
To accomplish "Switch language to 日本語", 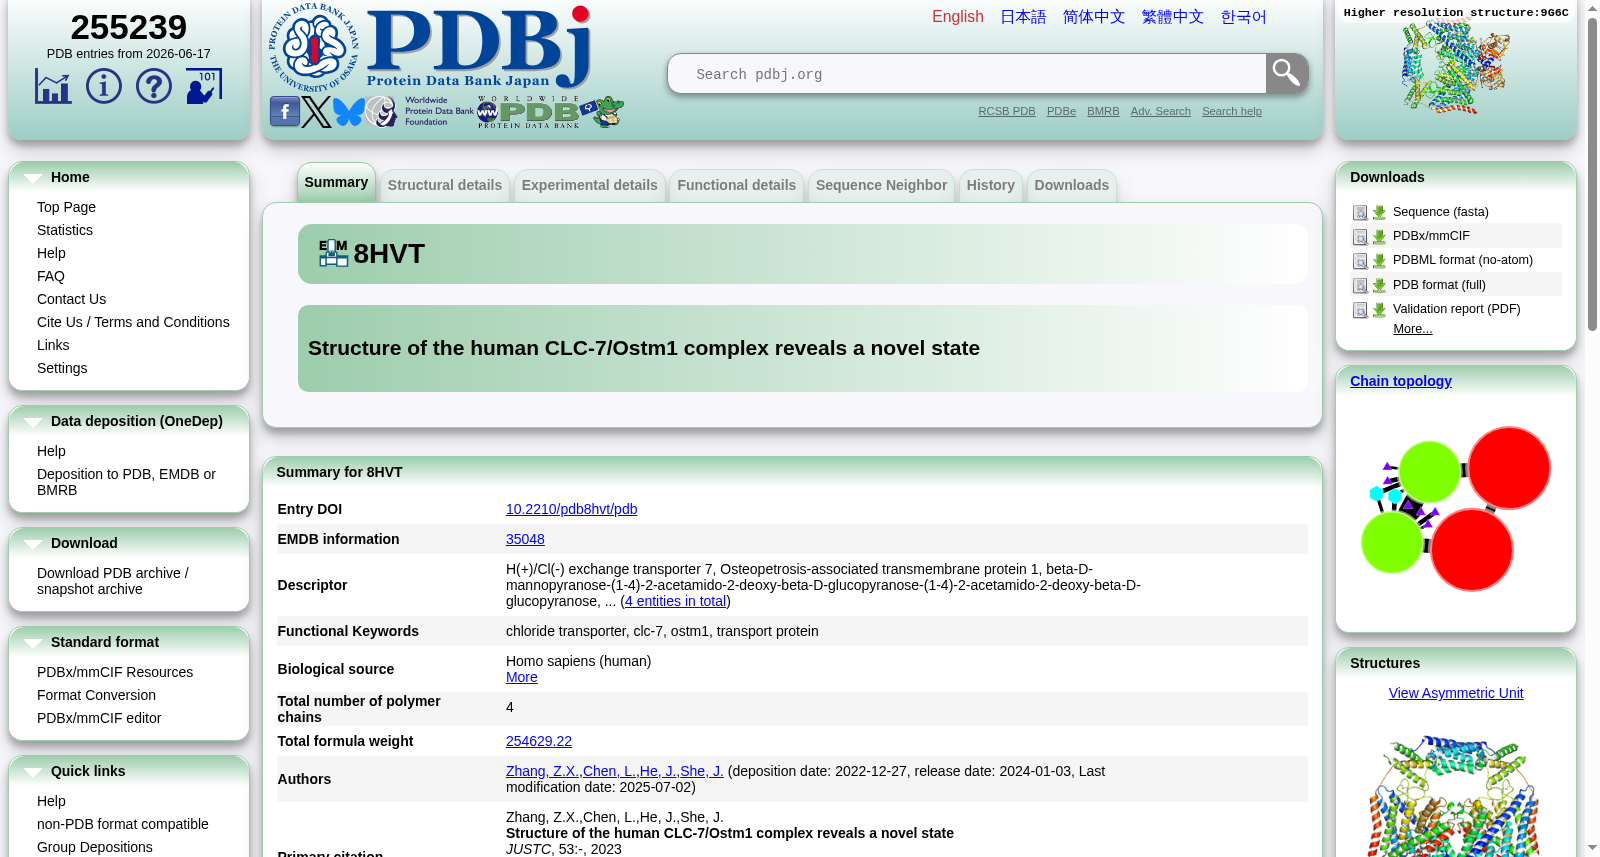I will (x=1023, y=17).
